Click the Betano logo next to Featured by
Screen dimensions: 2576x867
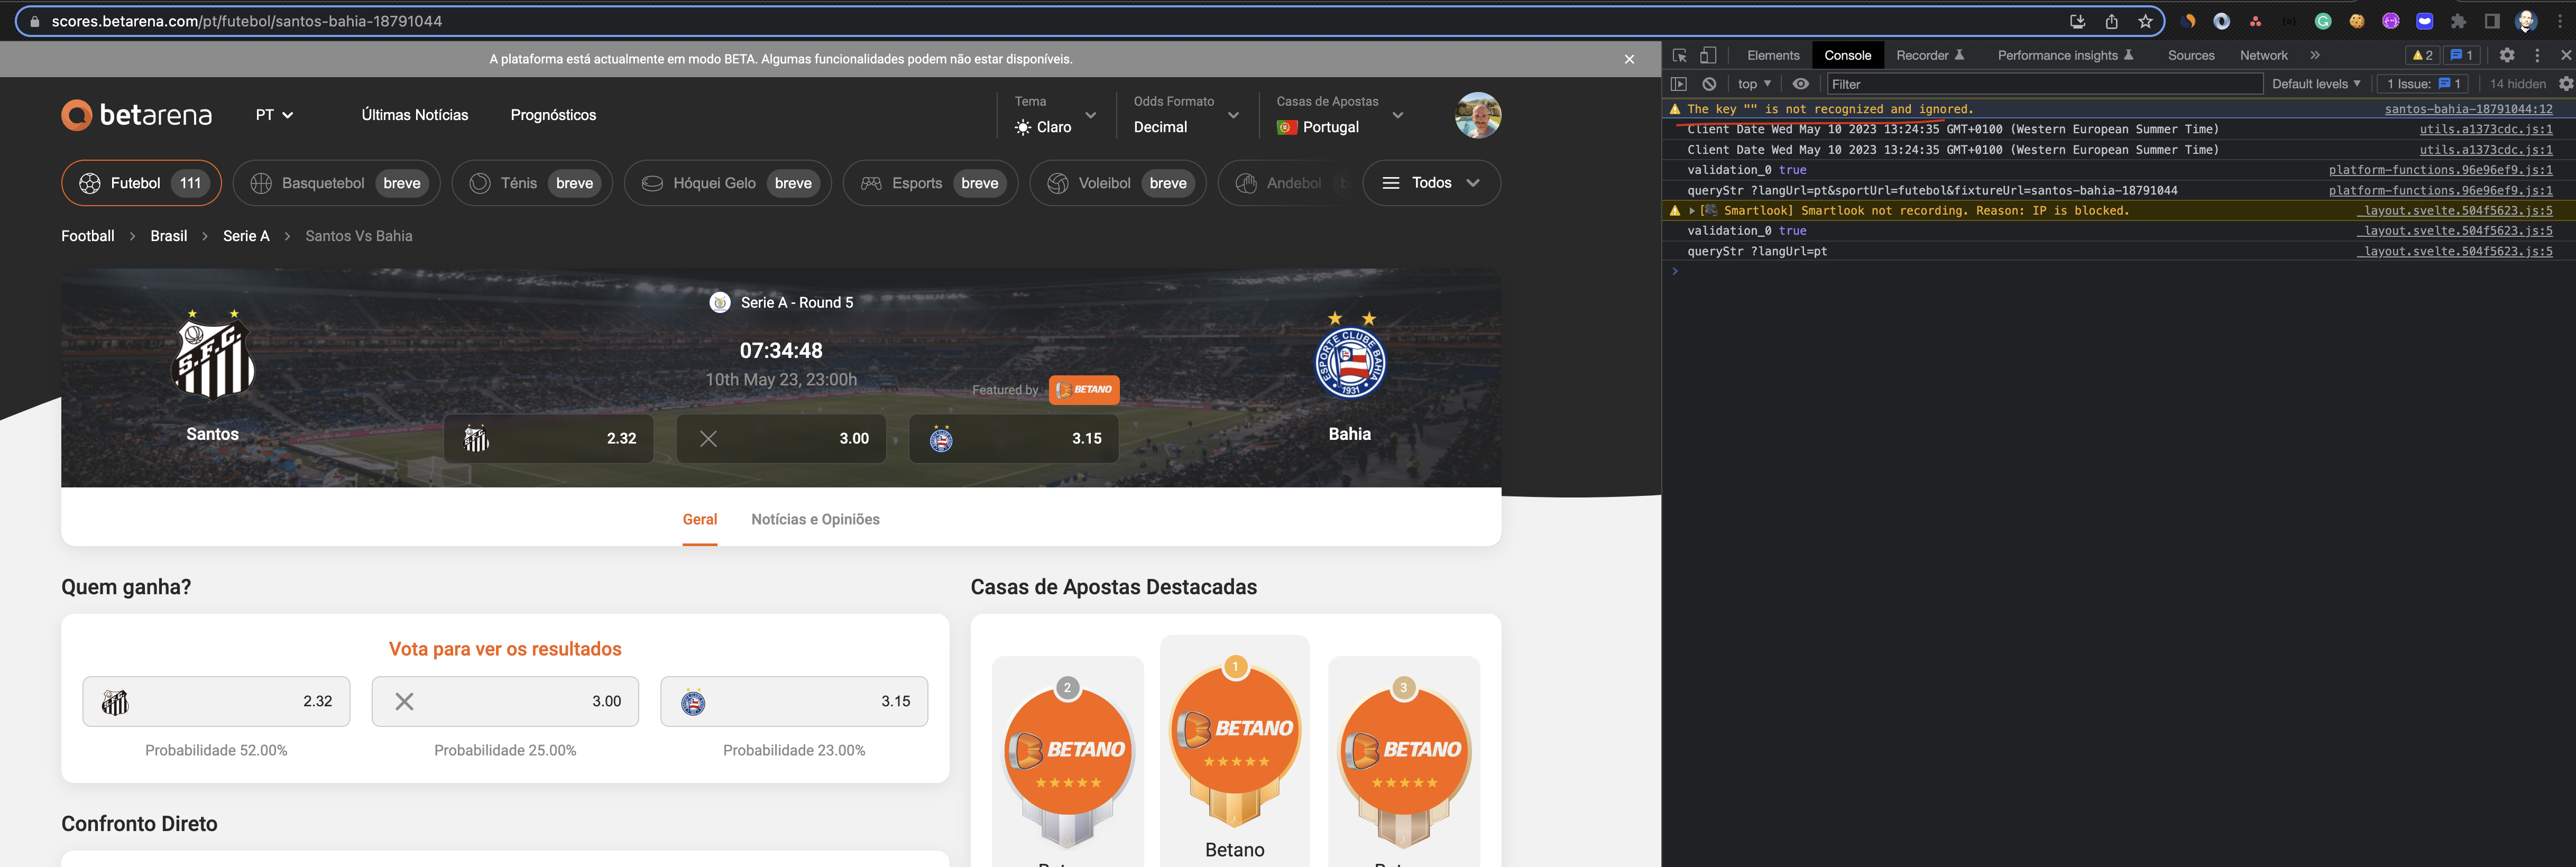pos(1084,390)
